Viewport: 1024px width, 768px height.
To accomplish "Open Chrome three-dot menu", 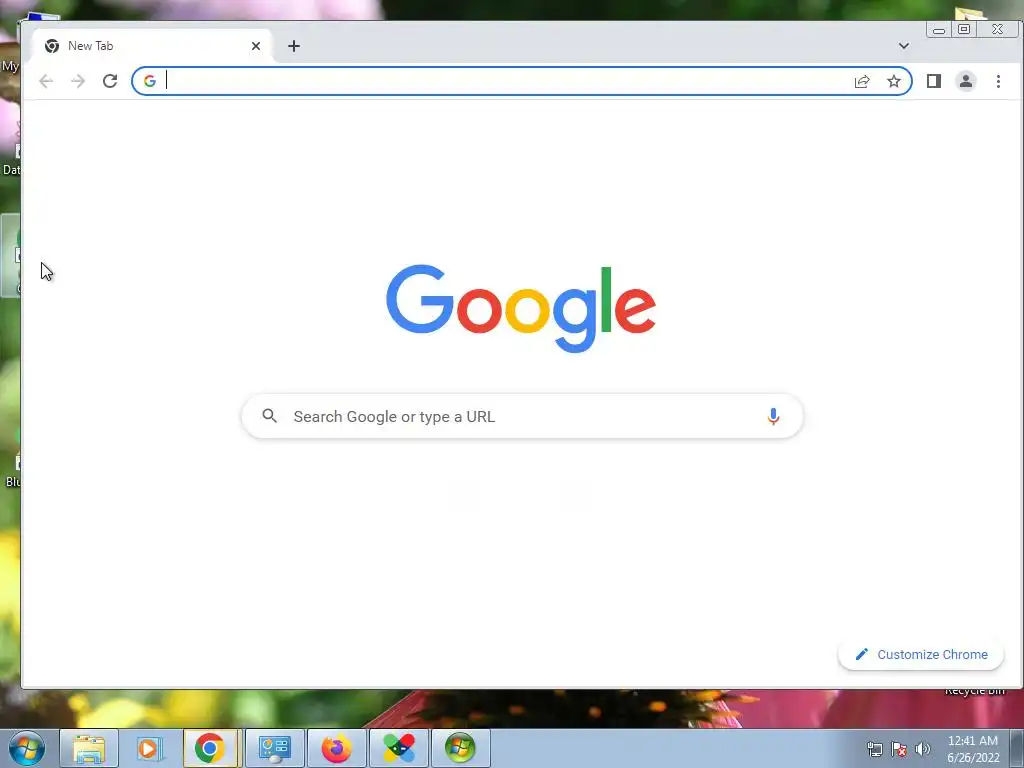I will tap(998, 81).
